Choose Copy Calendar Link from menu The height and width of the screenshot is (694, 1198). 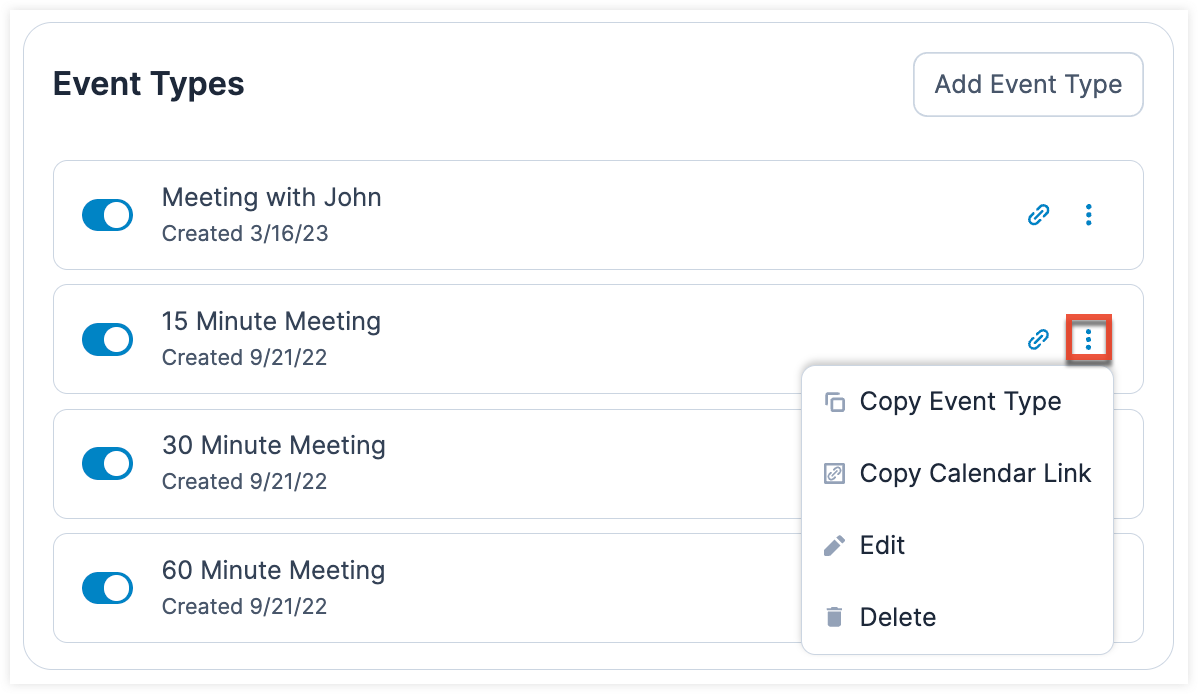(975, 474)
